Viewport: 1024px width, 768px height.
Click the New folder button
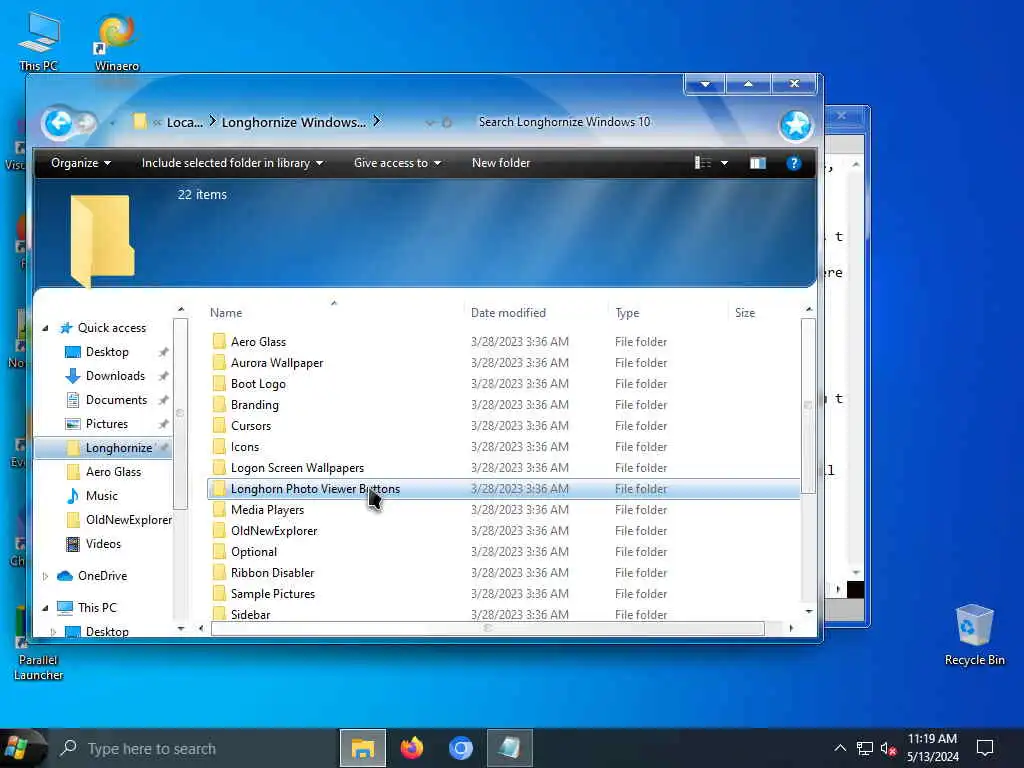pyautogui.click(x=501, y=163)
